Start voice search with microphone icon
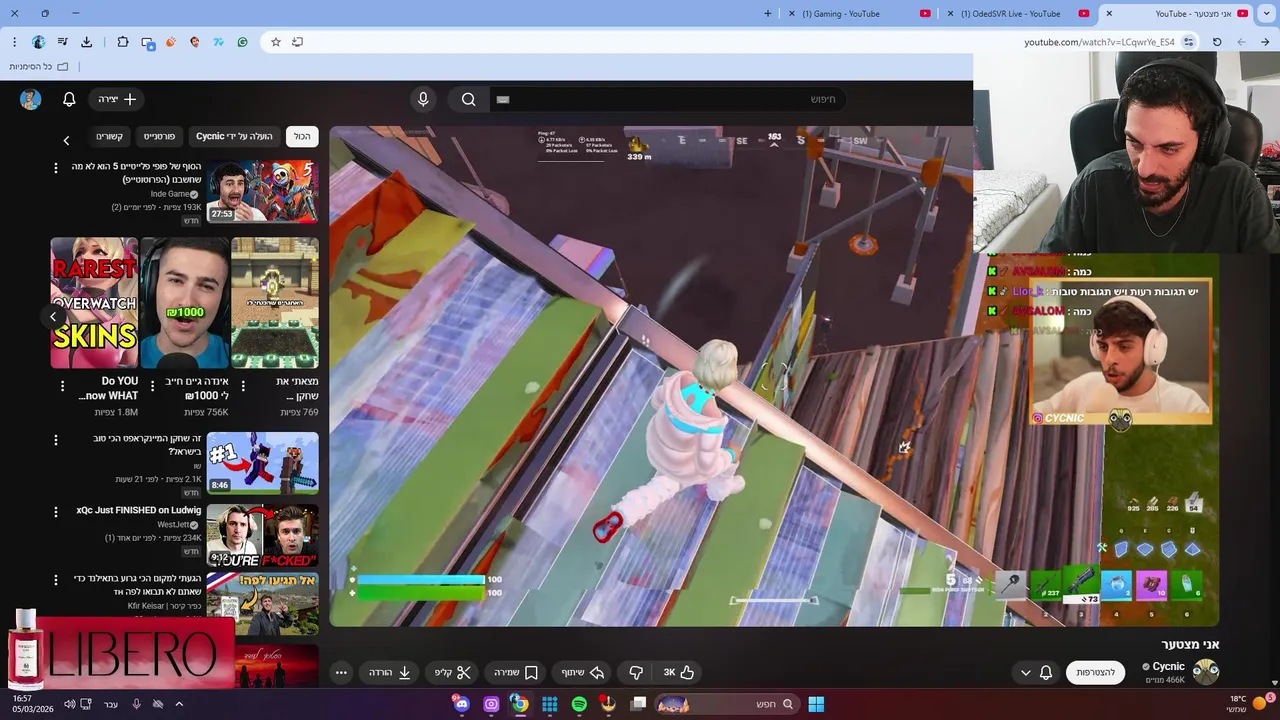 [x=423, y=99]
